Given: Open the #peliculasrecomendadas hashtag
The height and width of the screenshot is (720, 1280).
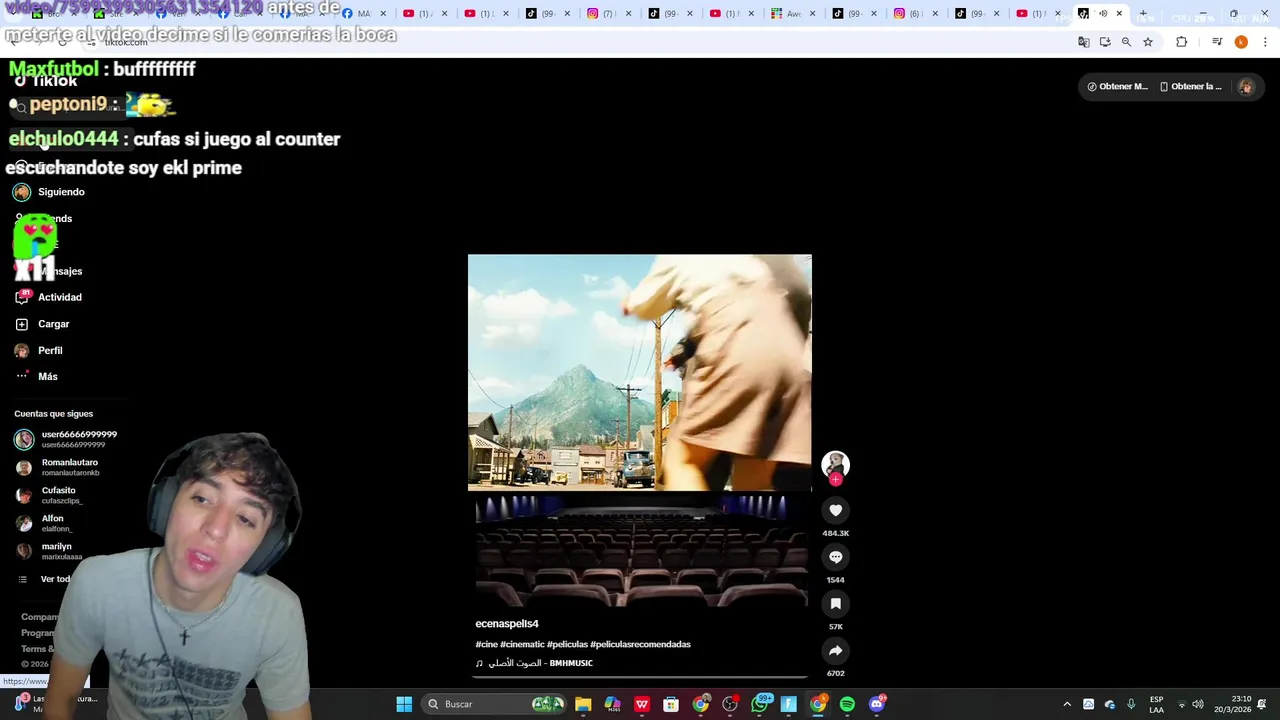Looking at the screenshot, I should (x=640, y=644).
